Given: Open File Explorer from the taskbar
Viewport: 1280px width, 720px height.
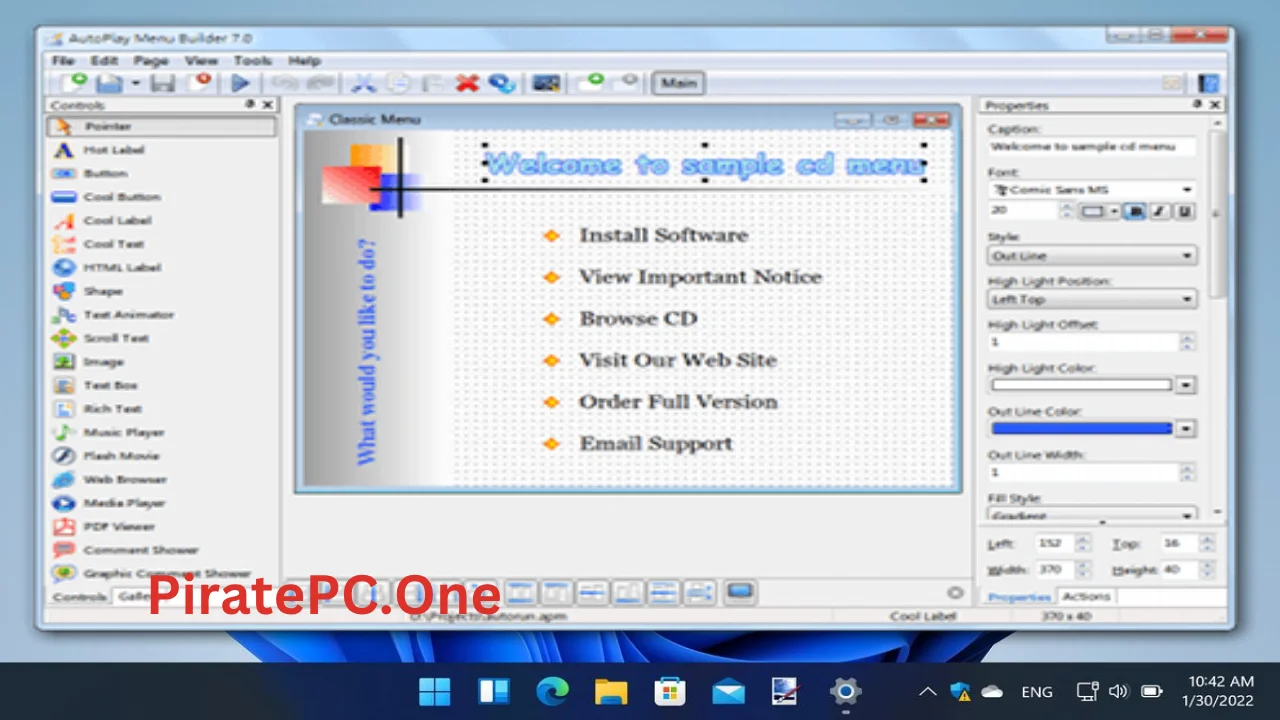Looking at the screenshot, I should point(611,691).
